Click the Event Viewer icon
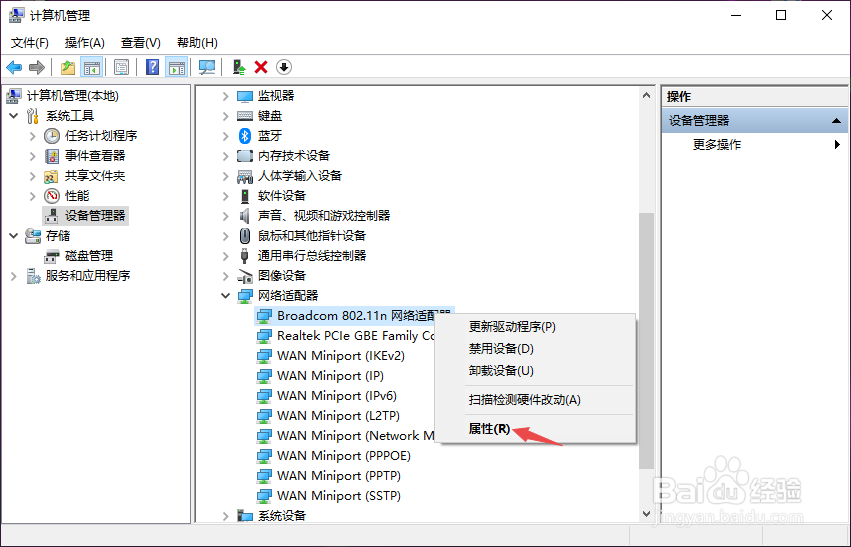 pos(52,156)
